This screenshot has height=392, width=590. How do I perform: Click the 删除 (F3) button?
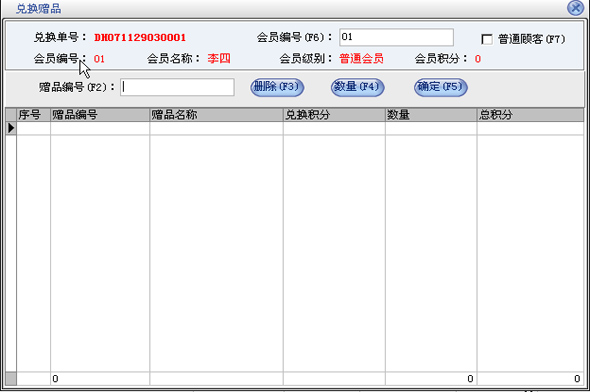tap(277, 87)
